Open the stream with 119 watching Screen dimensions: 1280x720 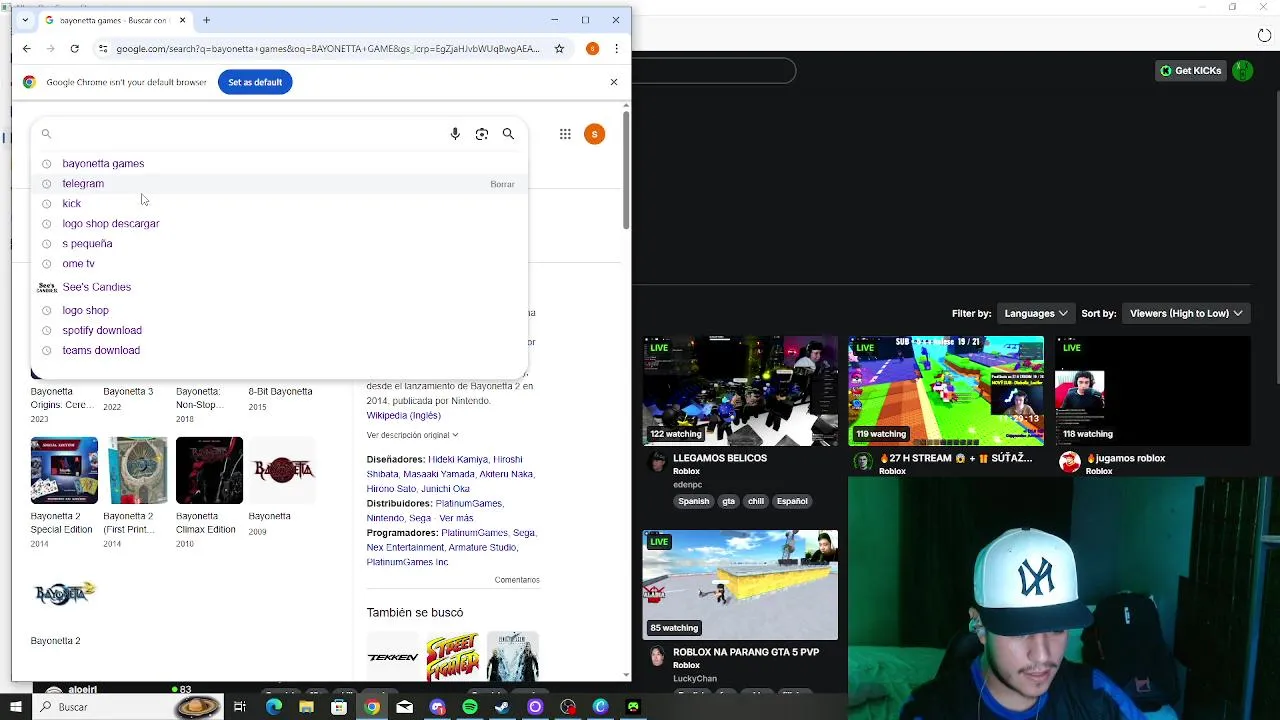(x=946, y=391)
